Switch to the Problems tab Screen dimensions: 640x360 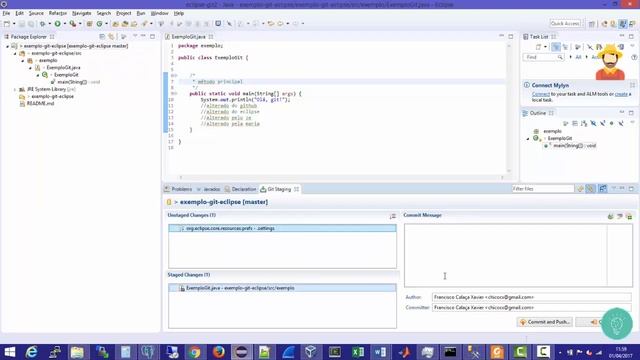tap(178, 189)
